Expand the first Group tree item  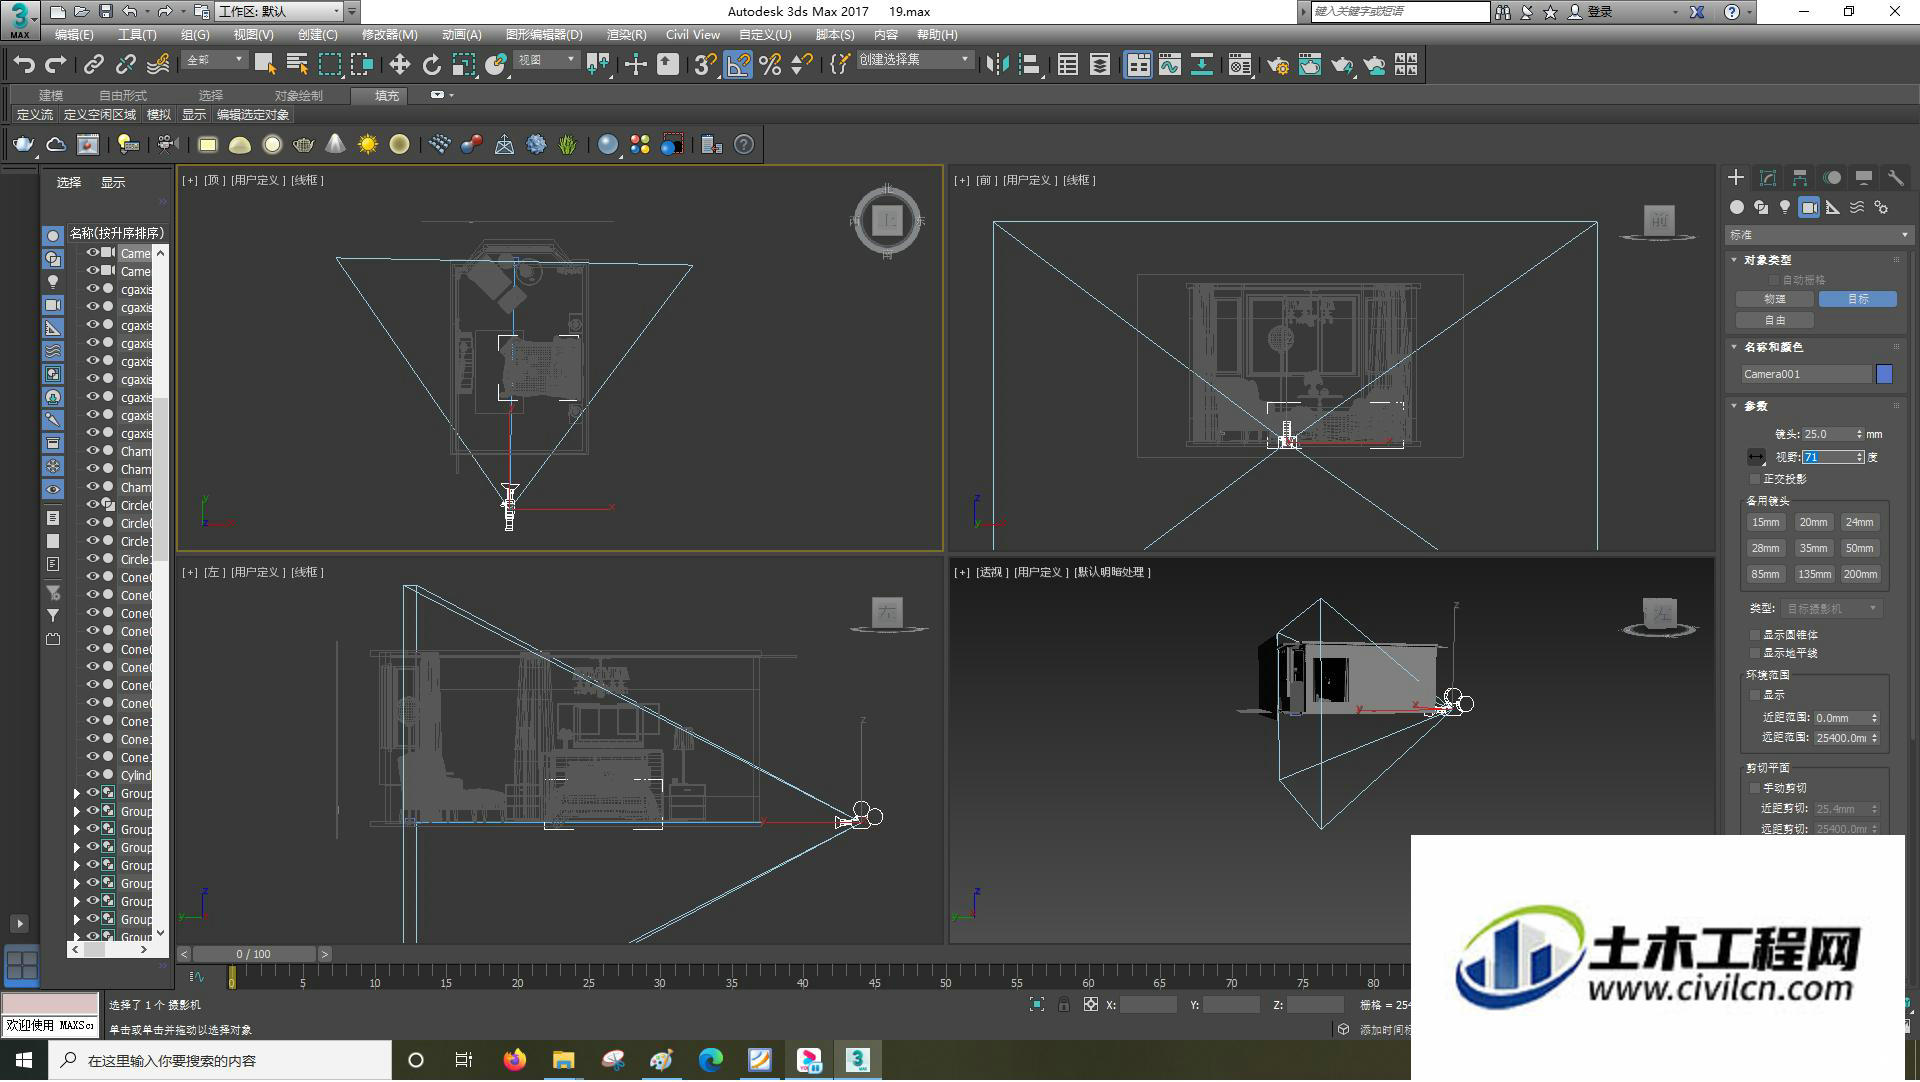pos(76,793)
